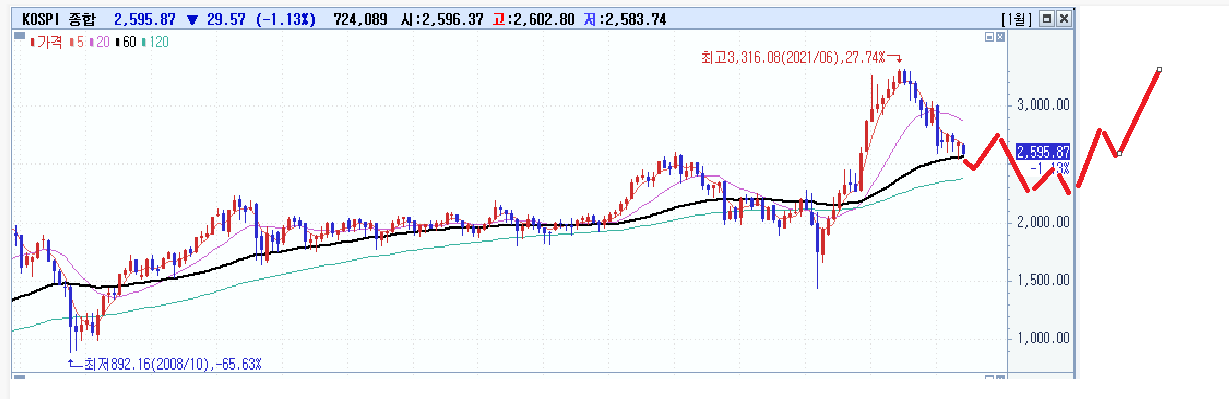Click the KOSPI 종합 title text

[x=59, y=19]
